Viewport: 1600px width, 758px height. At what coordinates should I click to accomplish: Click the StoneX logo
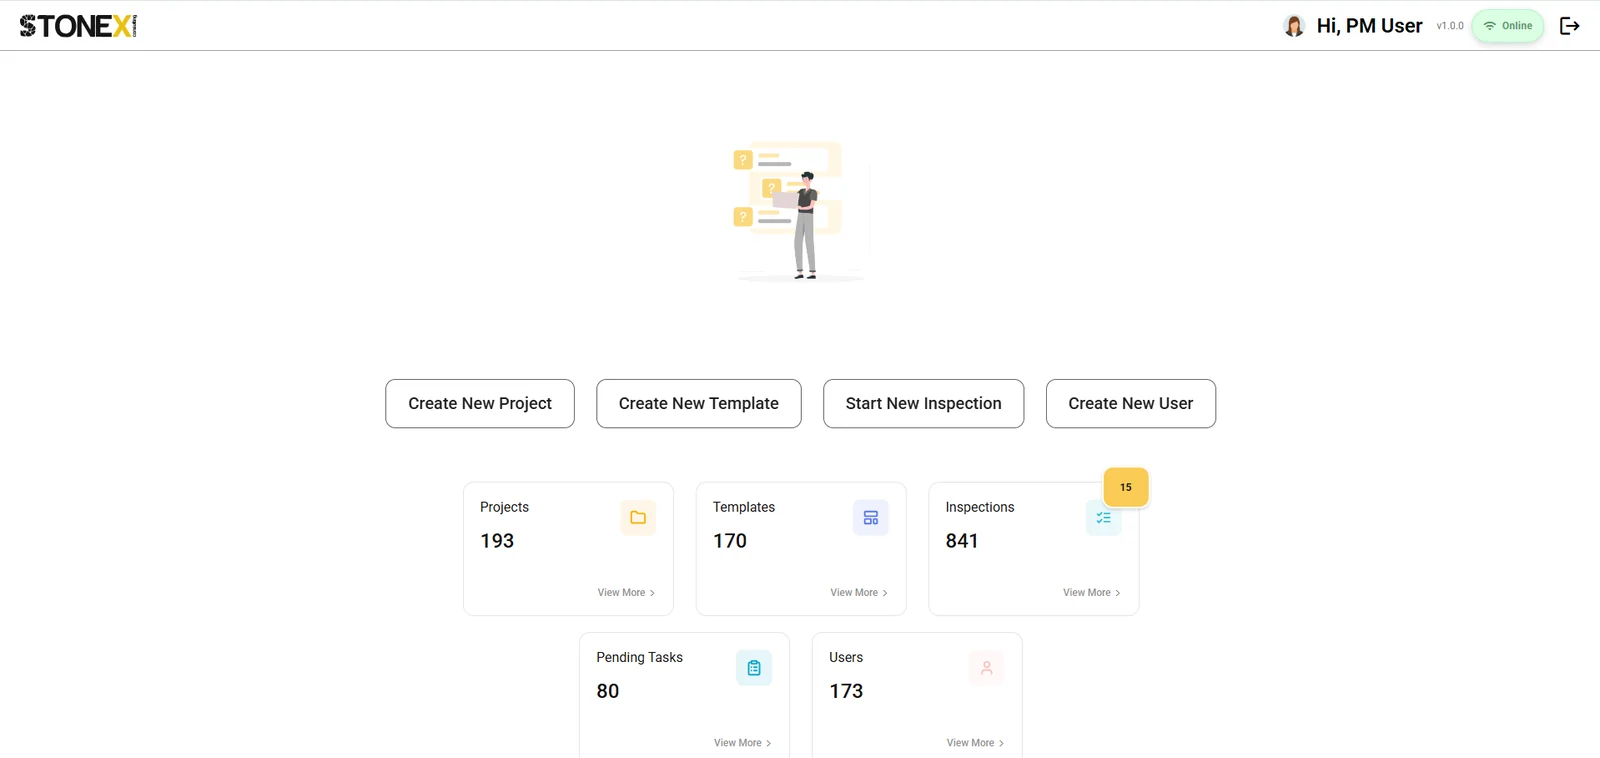[78, 26]
